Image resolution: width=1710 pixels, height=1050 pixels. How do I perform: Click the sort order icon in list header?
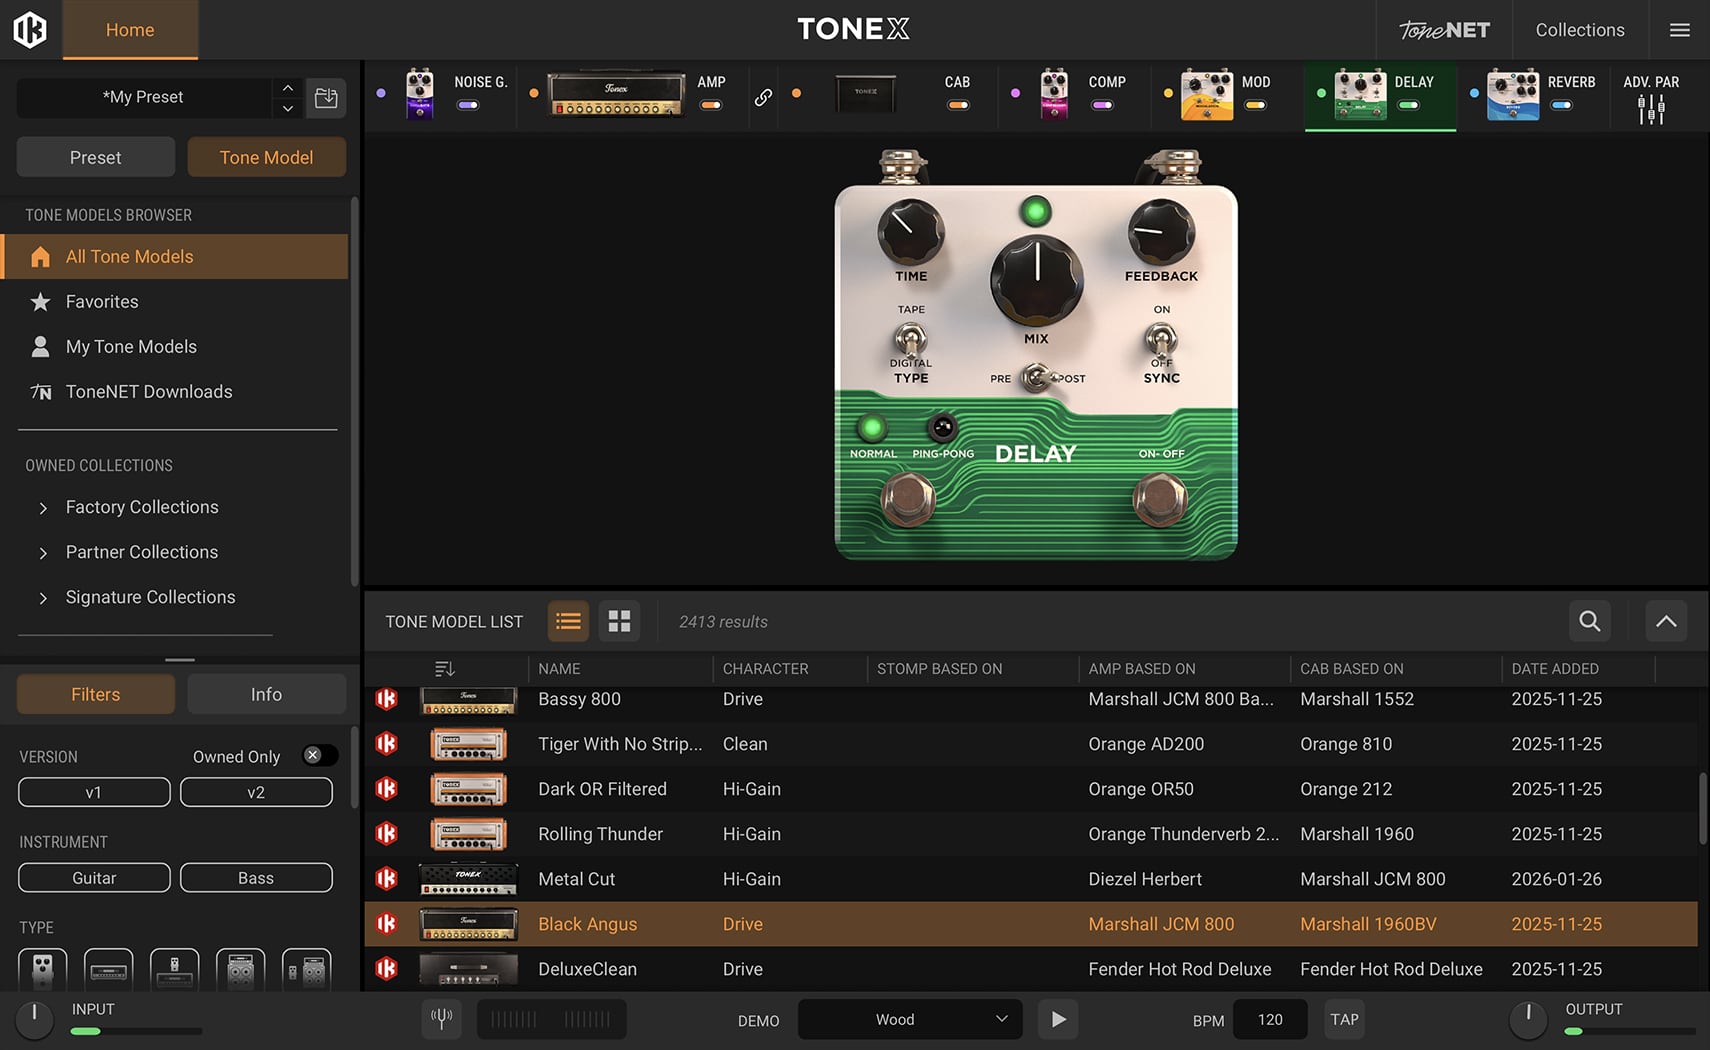[x=445, y=668]
